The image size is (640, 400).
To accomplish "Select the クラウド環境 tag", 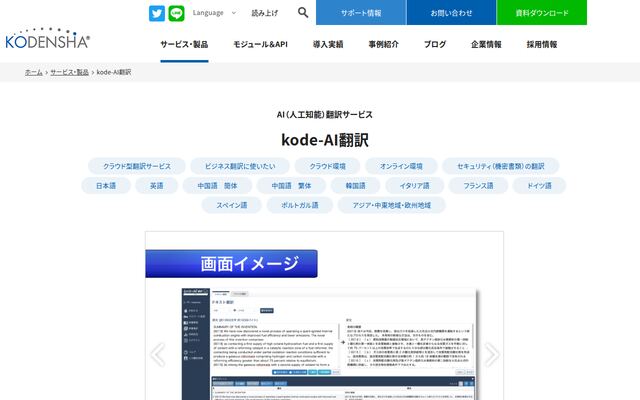I will (327, 166).
